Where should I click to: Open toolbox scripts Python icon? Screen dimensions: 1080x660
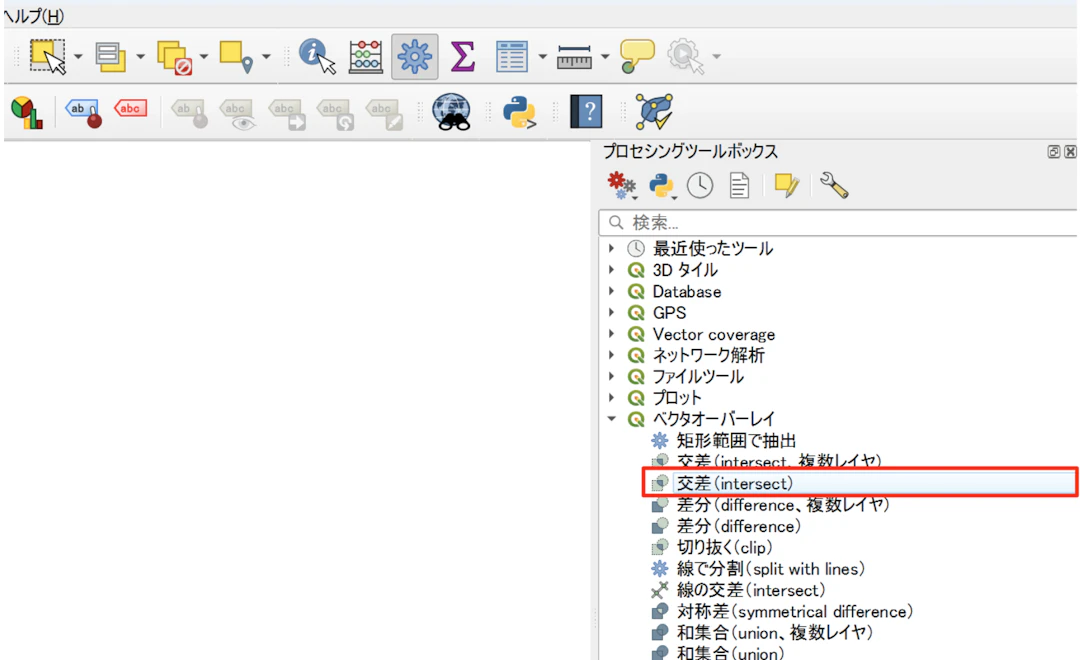point(662,186)
